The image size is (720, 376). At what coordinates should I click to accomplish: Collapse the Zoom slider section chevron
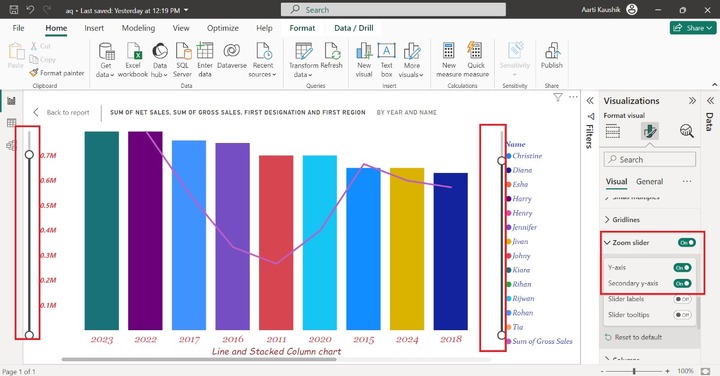point(608,242)
